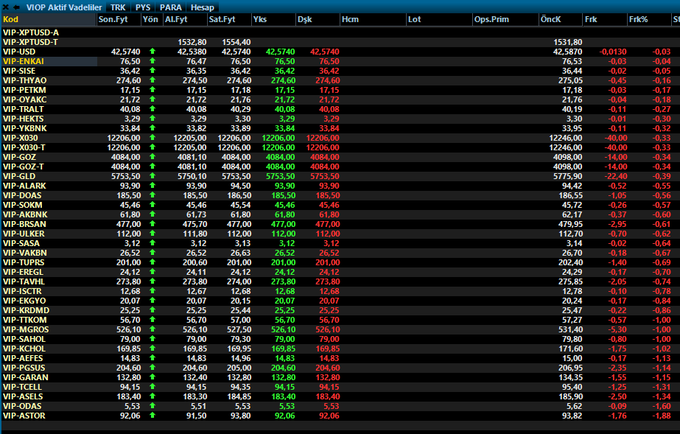Click VIP-ULKER previous close 112,70
This screenshot has height=434, width=680.
pyautogui.click(x=570, y=234)
